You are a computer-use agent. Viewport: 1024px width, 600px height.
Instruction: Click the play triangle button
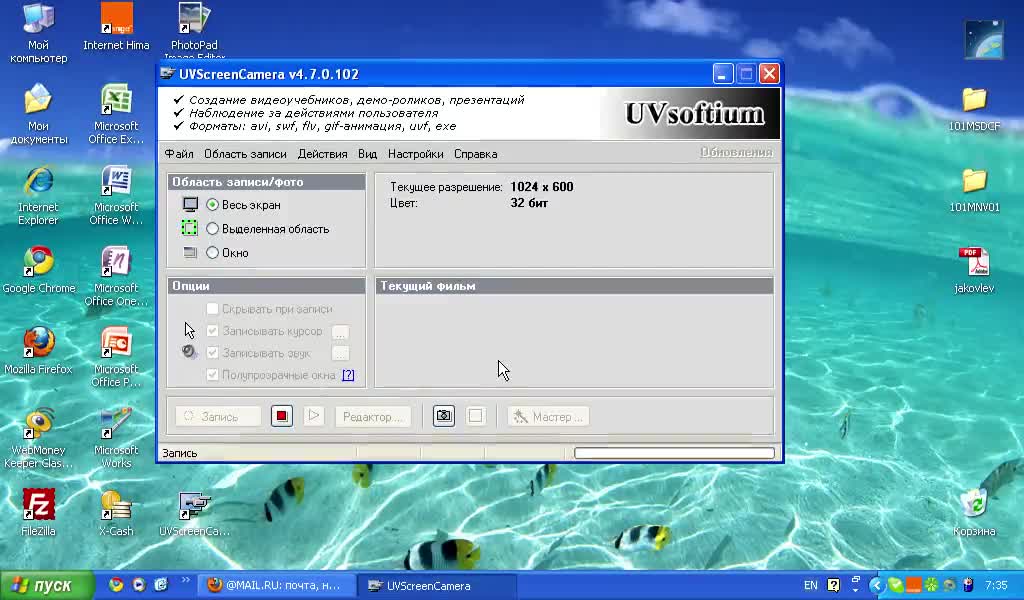(x=314, y=416)
